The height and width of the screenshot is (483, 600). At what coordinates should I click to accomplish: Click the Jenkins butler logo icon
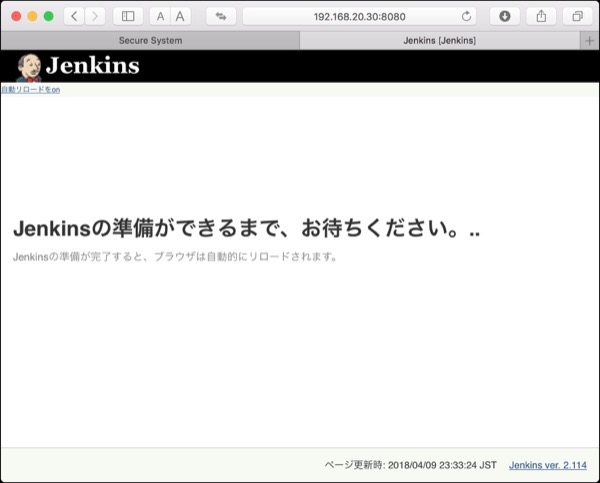pos(28,67)
